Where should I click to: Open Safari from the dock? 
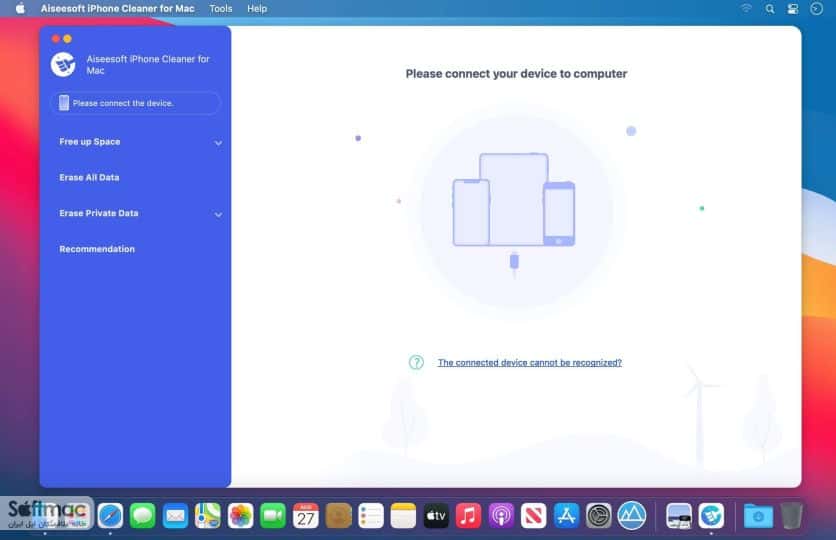click(x=110, y=515)
